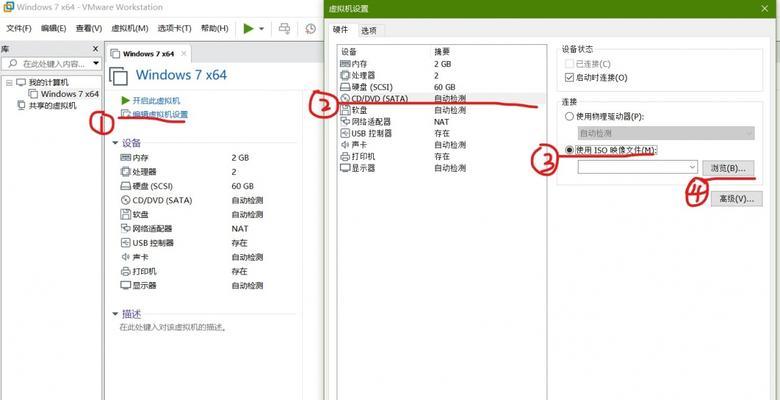Viewport: 780px width, 400px height.
Task: Click the 浏览(B)... button
Action: (x=728, y=168)
